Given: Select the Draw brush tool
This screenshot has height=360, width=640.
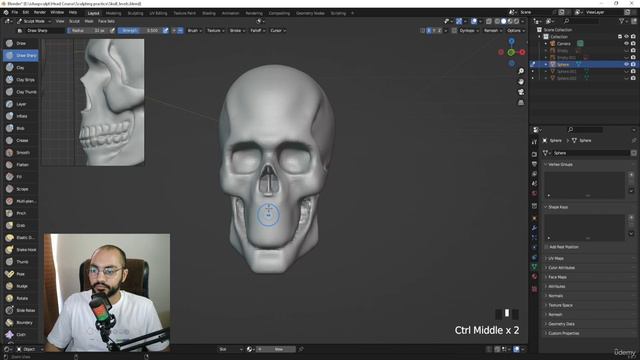Looking at the screenshot, I should pyautogui.click(x=20, y=43).
